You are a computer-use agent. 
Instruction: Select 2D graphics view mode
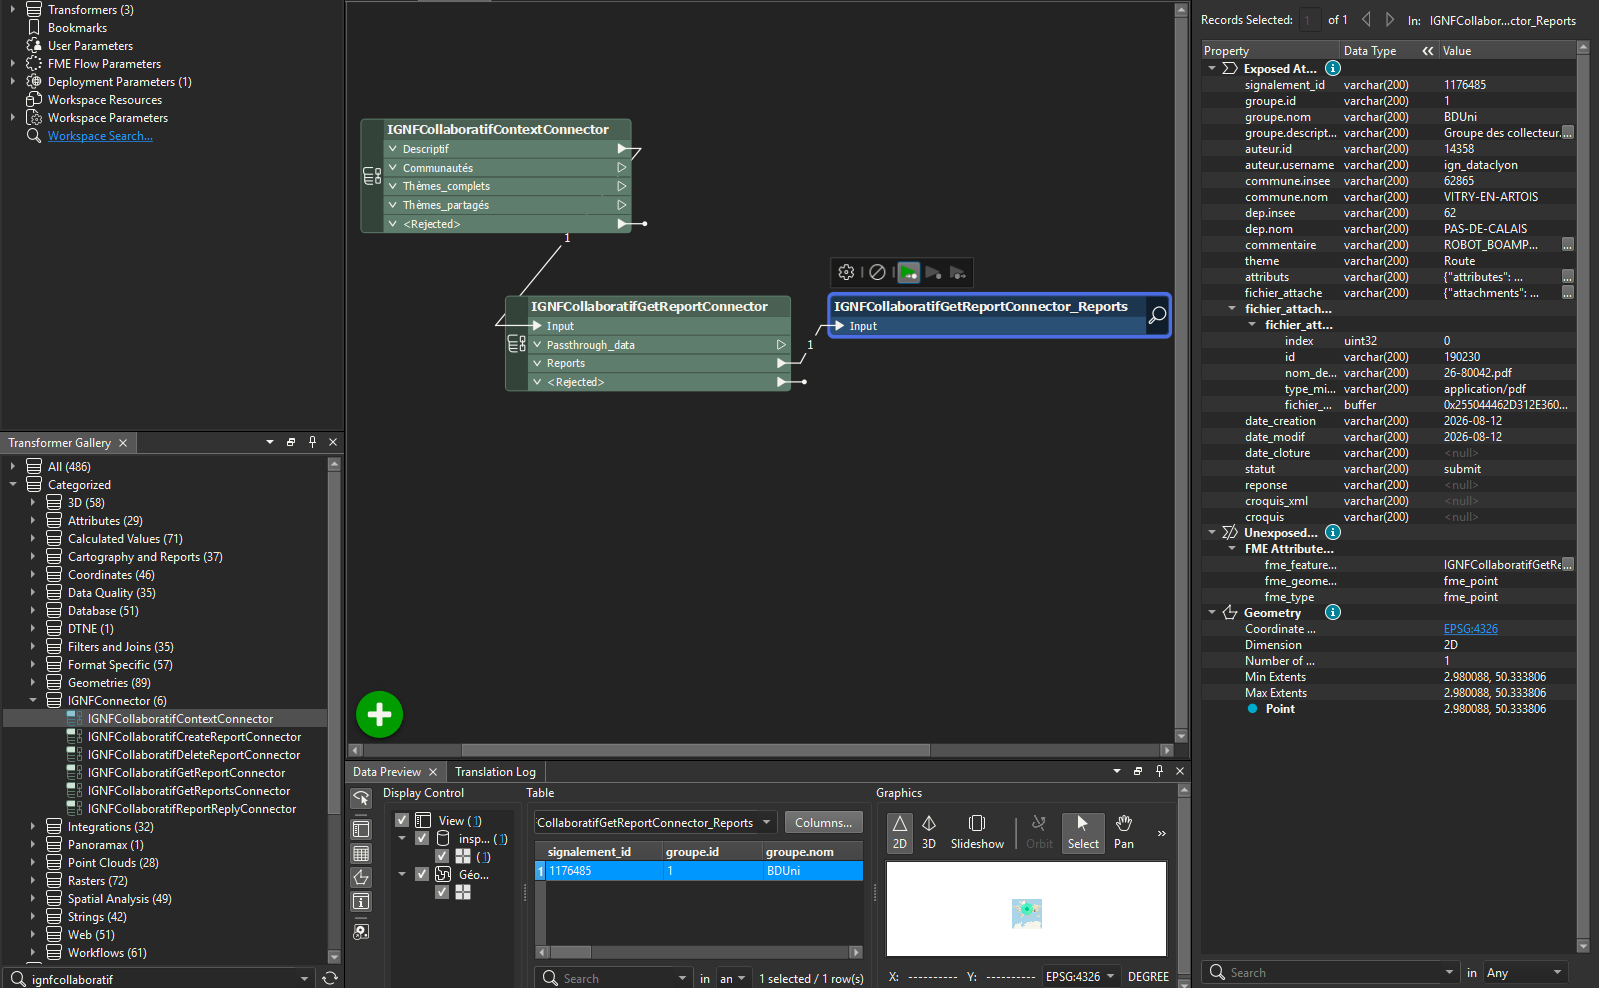pyautogui.click(x=900, y=832)
